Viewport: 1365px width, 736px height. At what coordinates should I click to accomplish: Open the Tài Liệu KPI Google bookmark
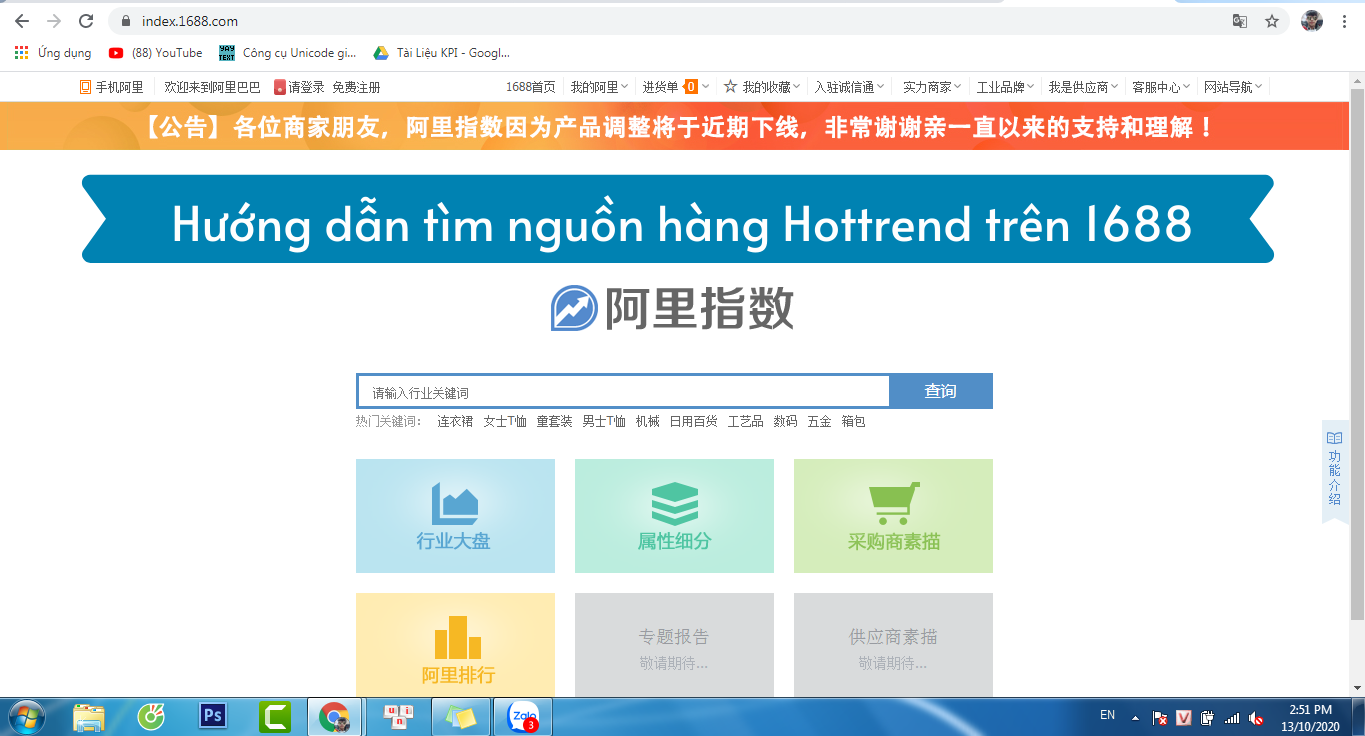pyautogui.click(x=441, y=53)
